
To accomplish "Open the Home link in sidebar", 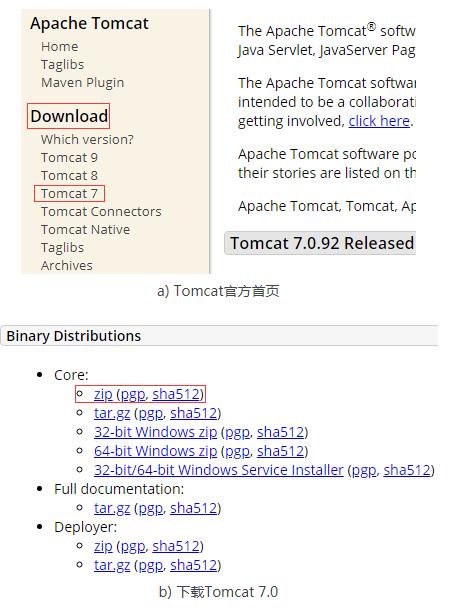I will point(59,47).
